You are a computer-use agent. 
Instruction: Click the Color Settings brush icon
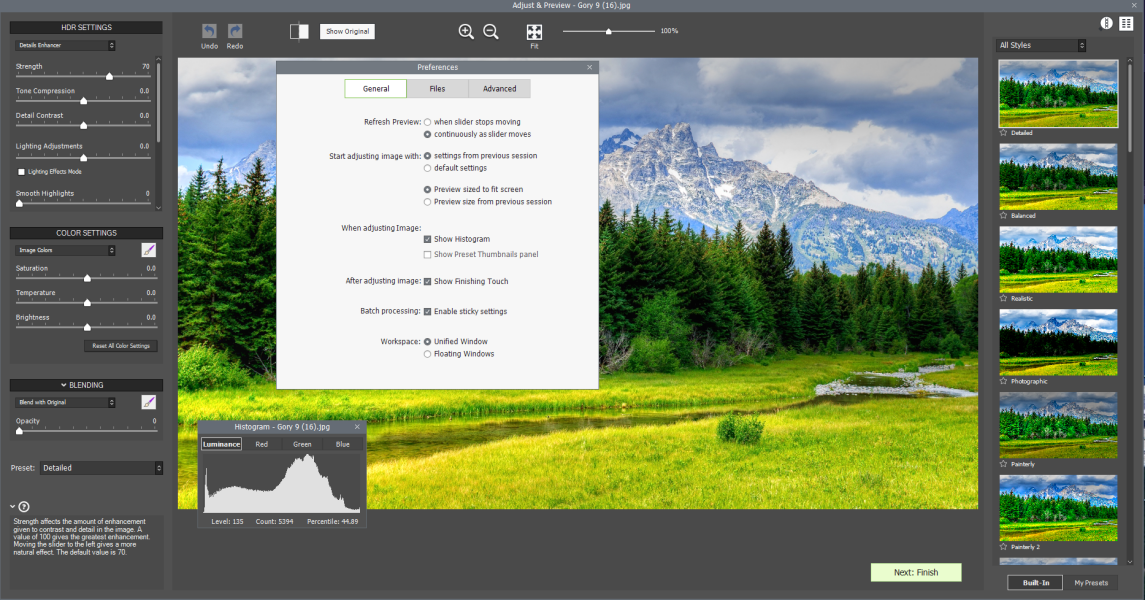coord(148,250)
